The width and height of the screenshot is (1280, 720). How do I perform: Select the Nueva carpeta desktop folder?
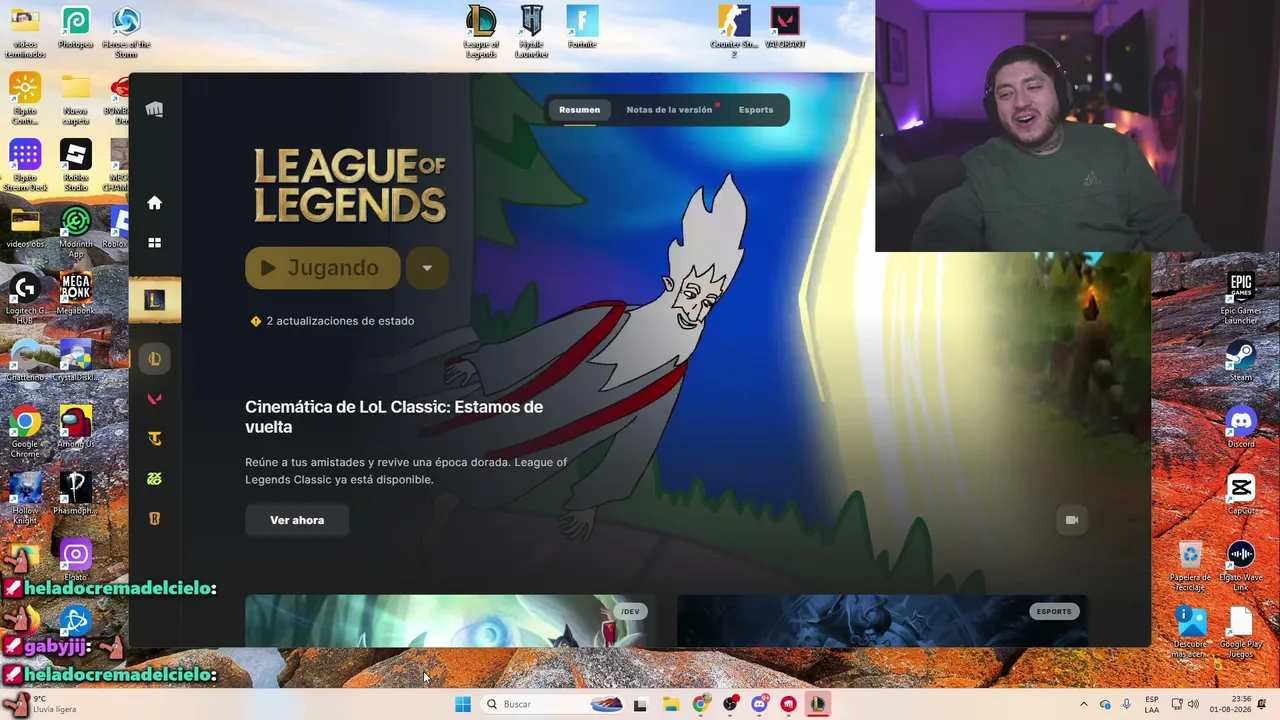75,98
